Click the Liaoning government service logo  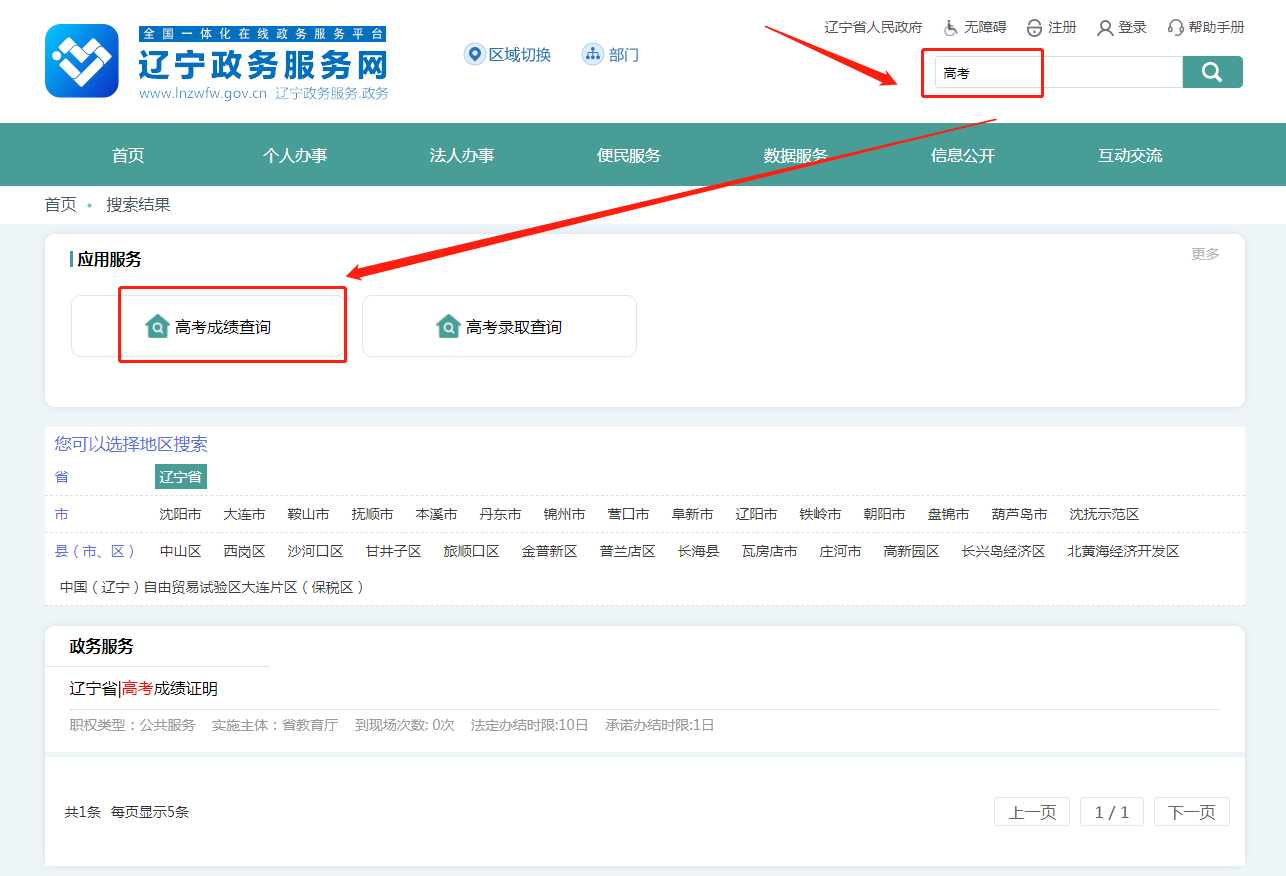coord(82,61)
